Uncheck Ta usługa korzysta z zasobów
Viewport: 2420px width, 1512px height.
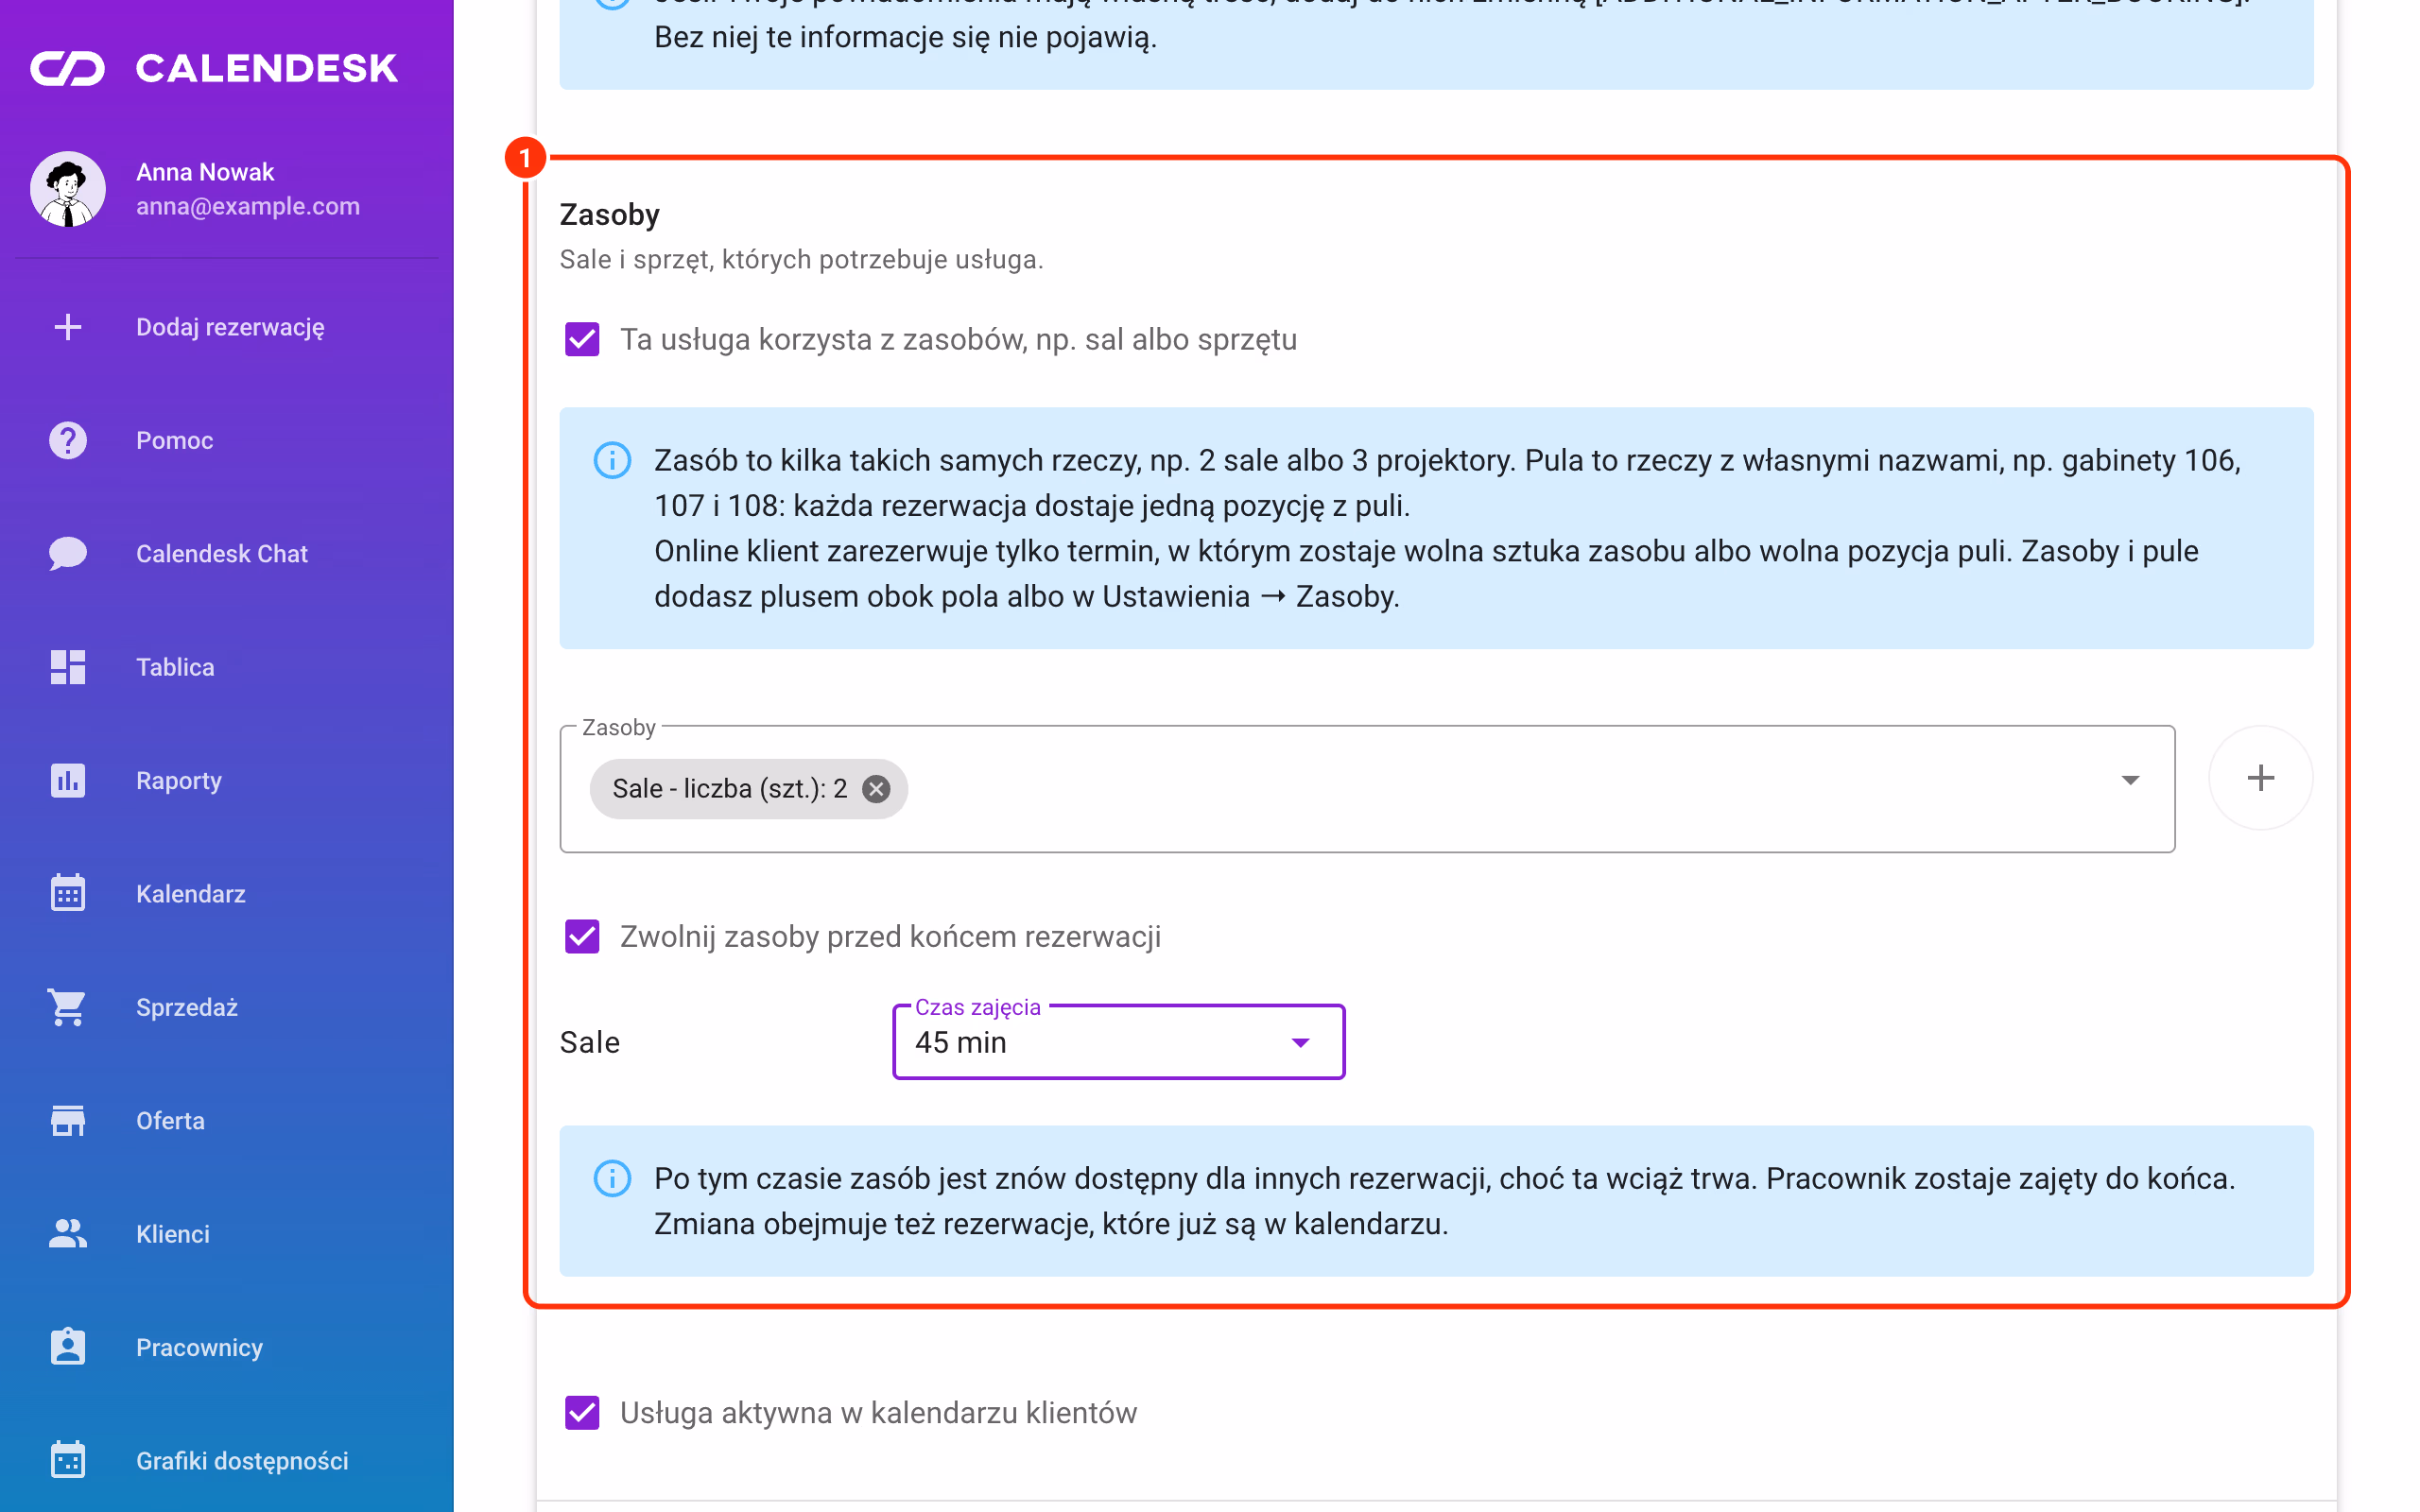[x=582, y=340]
